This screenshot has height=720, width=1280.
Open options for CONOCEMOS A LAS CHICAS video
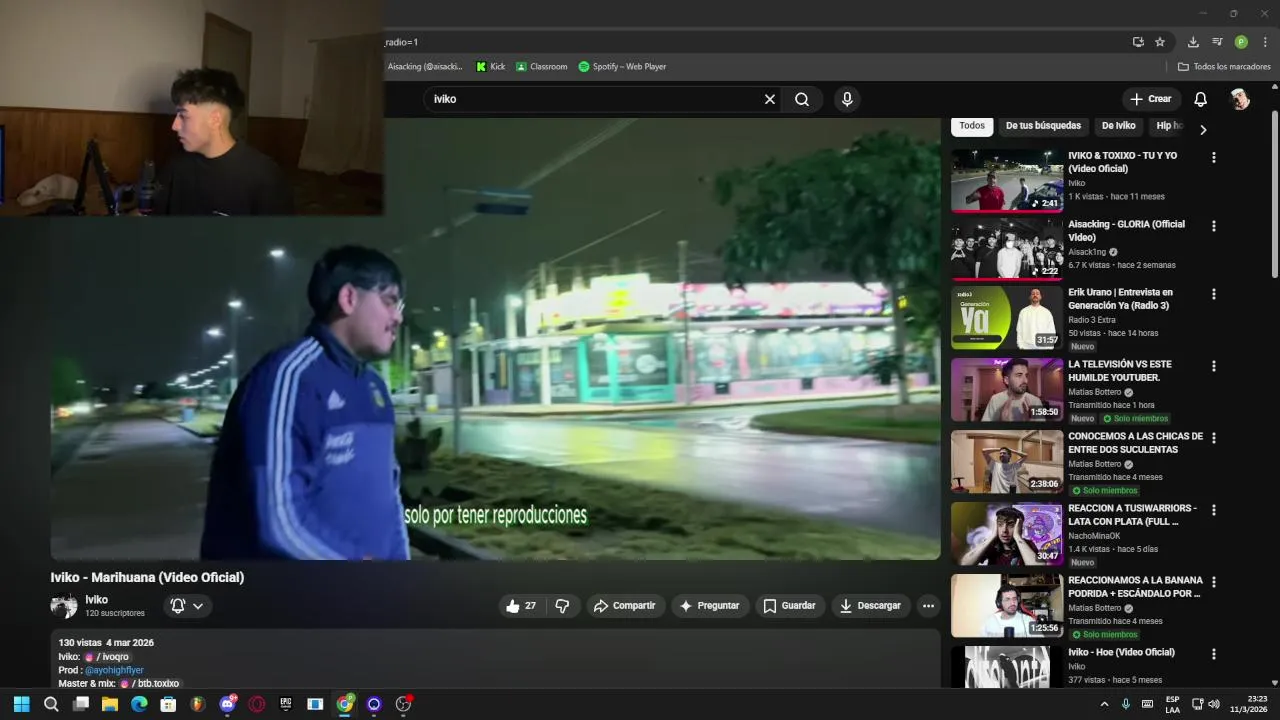1214,439
